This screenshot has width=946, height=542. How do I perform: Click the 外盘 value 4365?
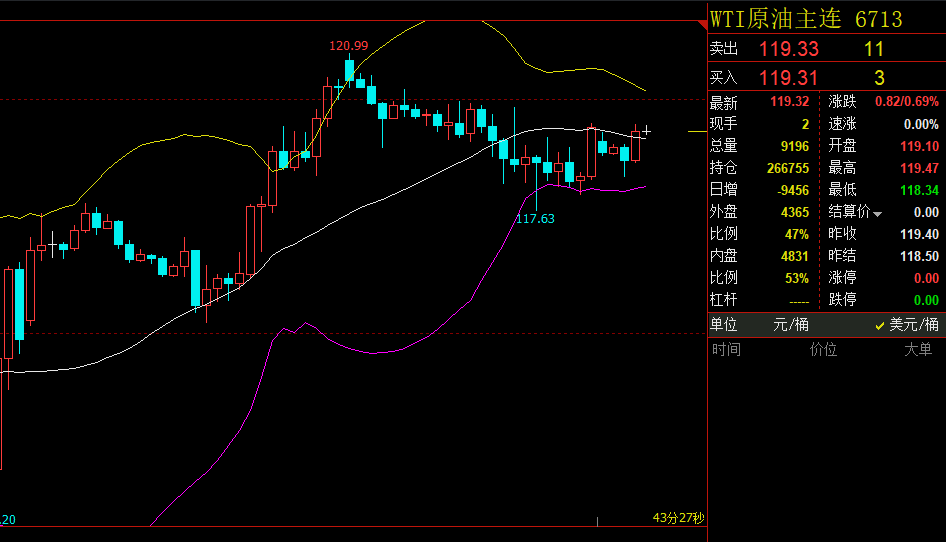[795, 212]
